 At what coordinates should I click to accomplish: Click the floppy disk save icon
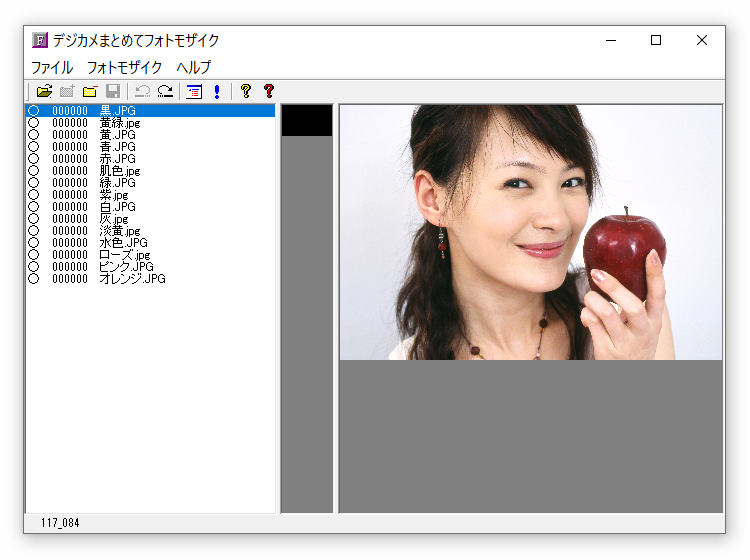click(x=113, y=91)
